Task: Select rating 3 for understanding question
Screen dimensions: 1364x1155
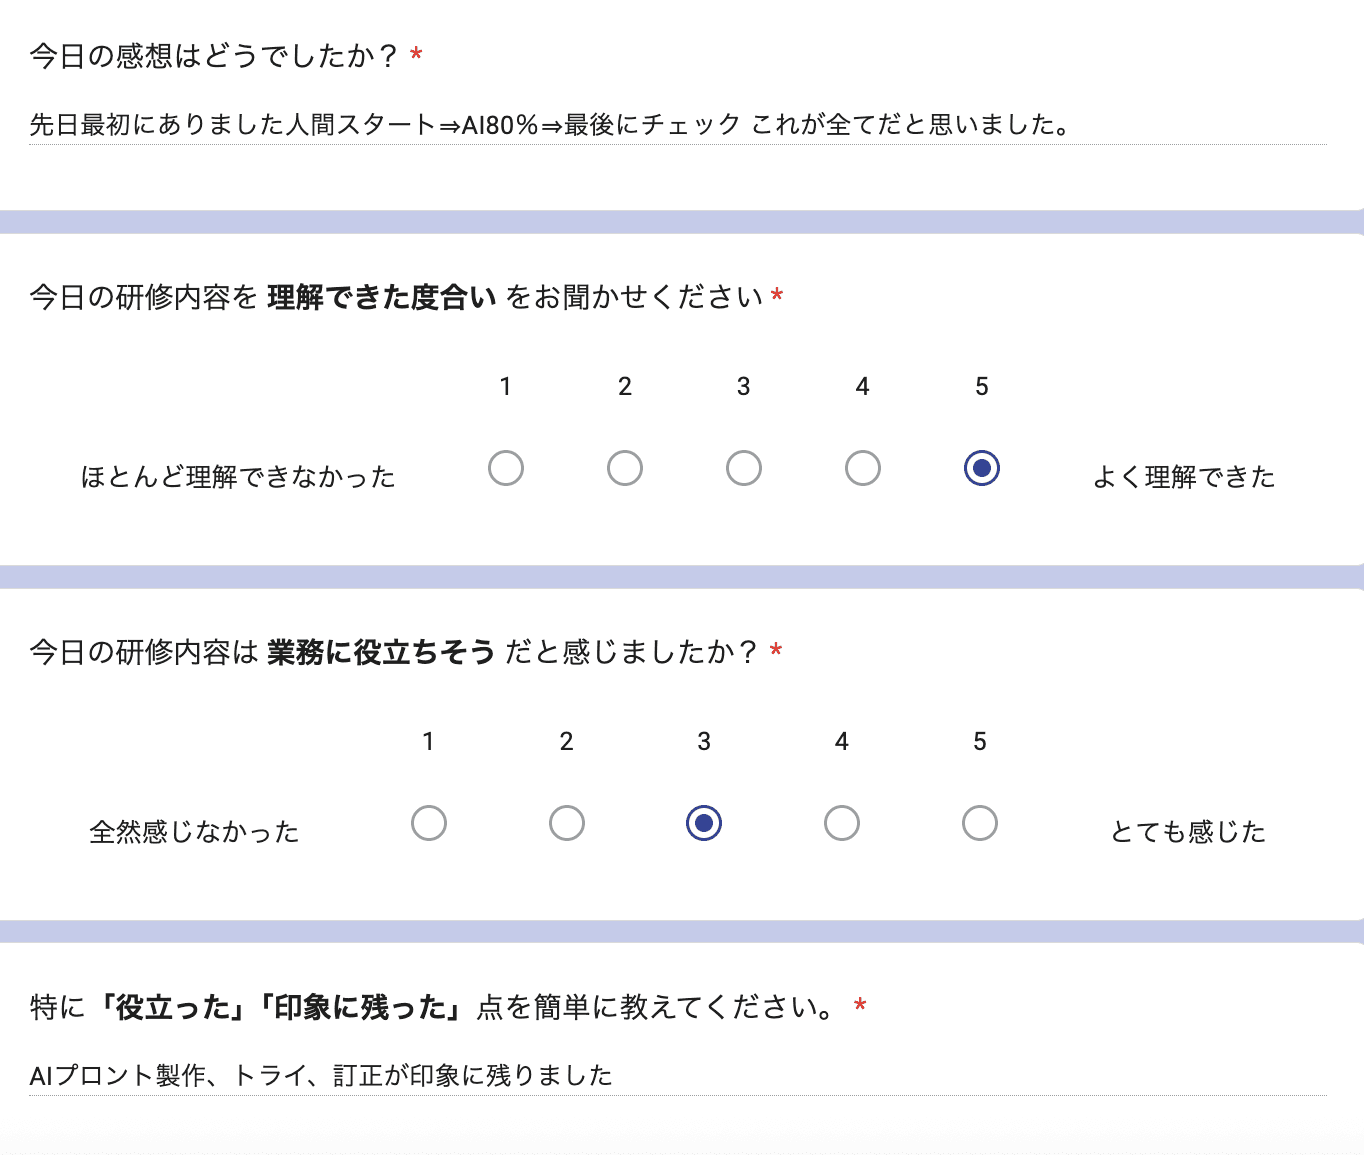Action: 743,467
